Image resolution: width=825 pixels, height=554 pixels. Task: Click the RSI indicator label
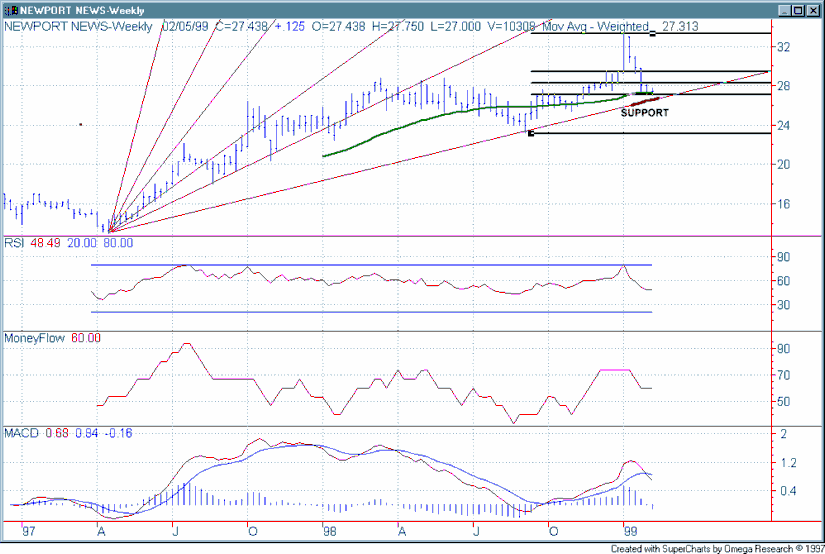pos(14,243)
